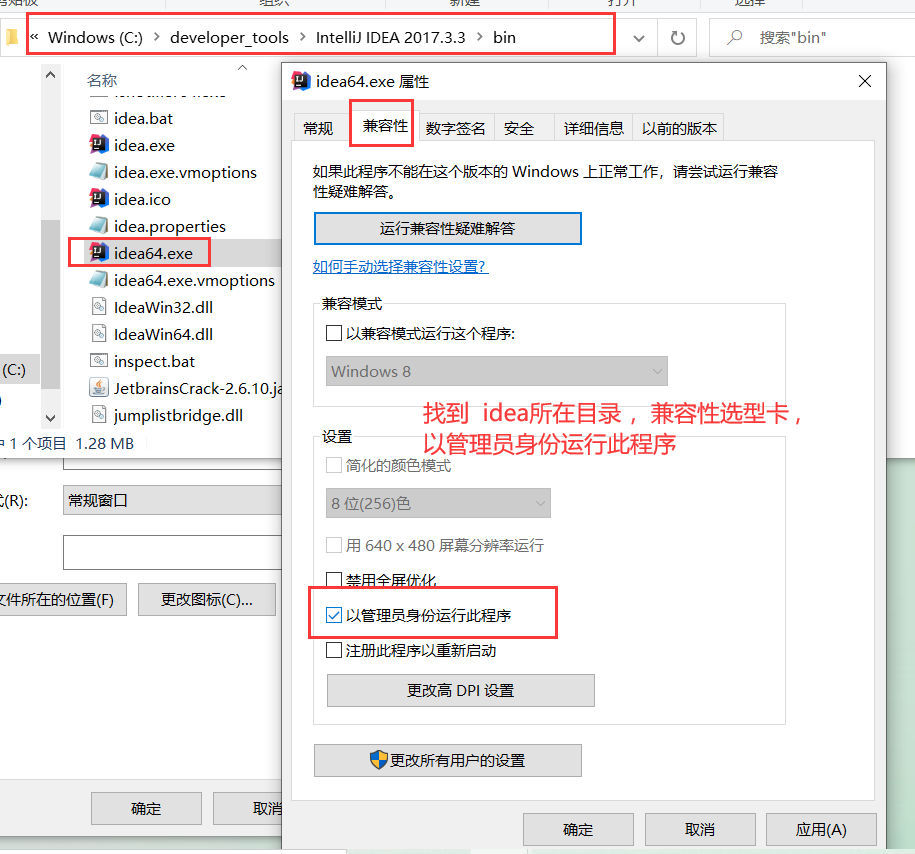The height and width of the screenshot is (854, 915).
Task: Click the IdeaWin32.dll file icon
Action: [99, 306]
